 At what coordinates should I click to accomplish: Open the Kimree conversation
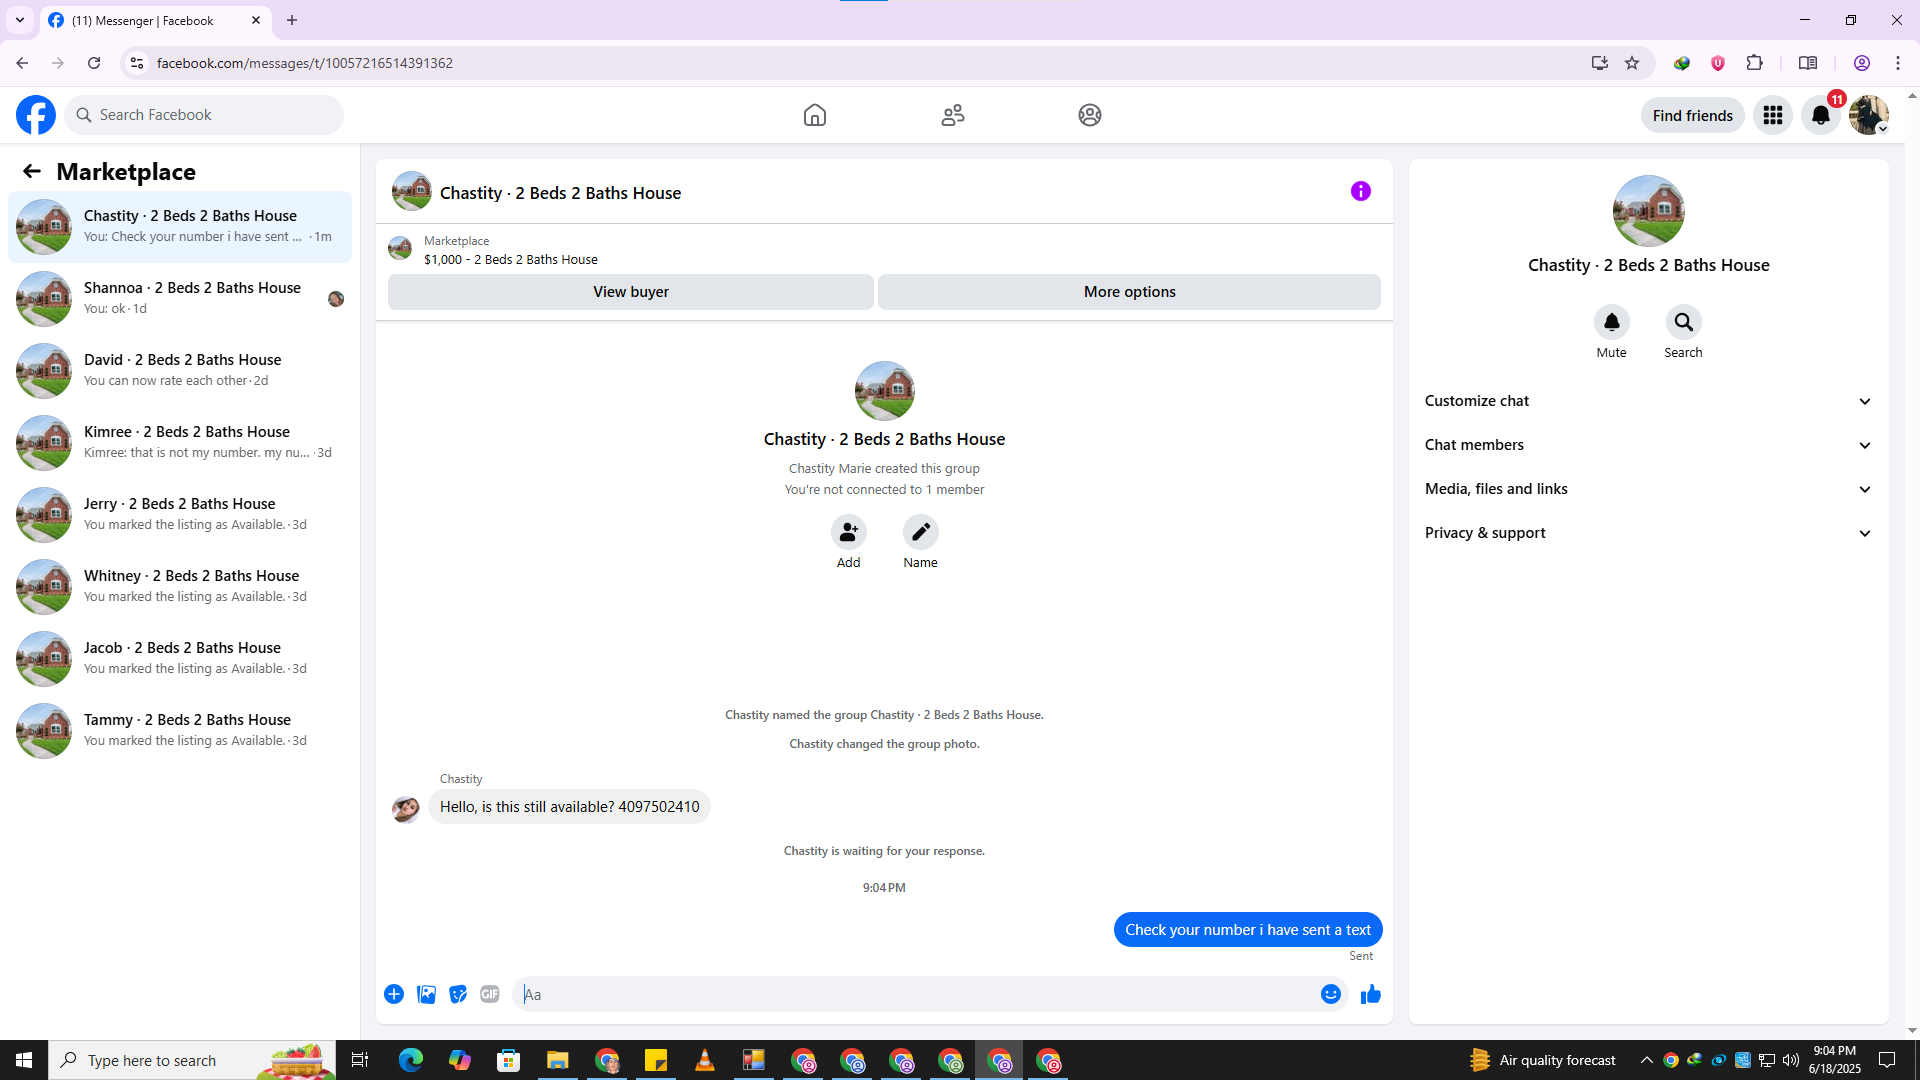pos(180,443)
